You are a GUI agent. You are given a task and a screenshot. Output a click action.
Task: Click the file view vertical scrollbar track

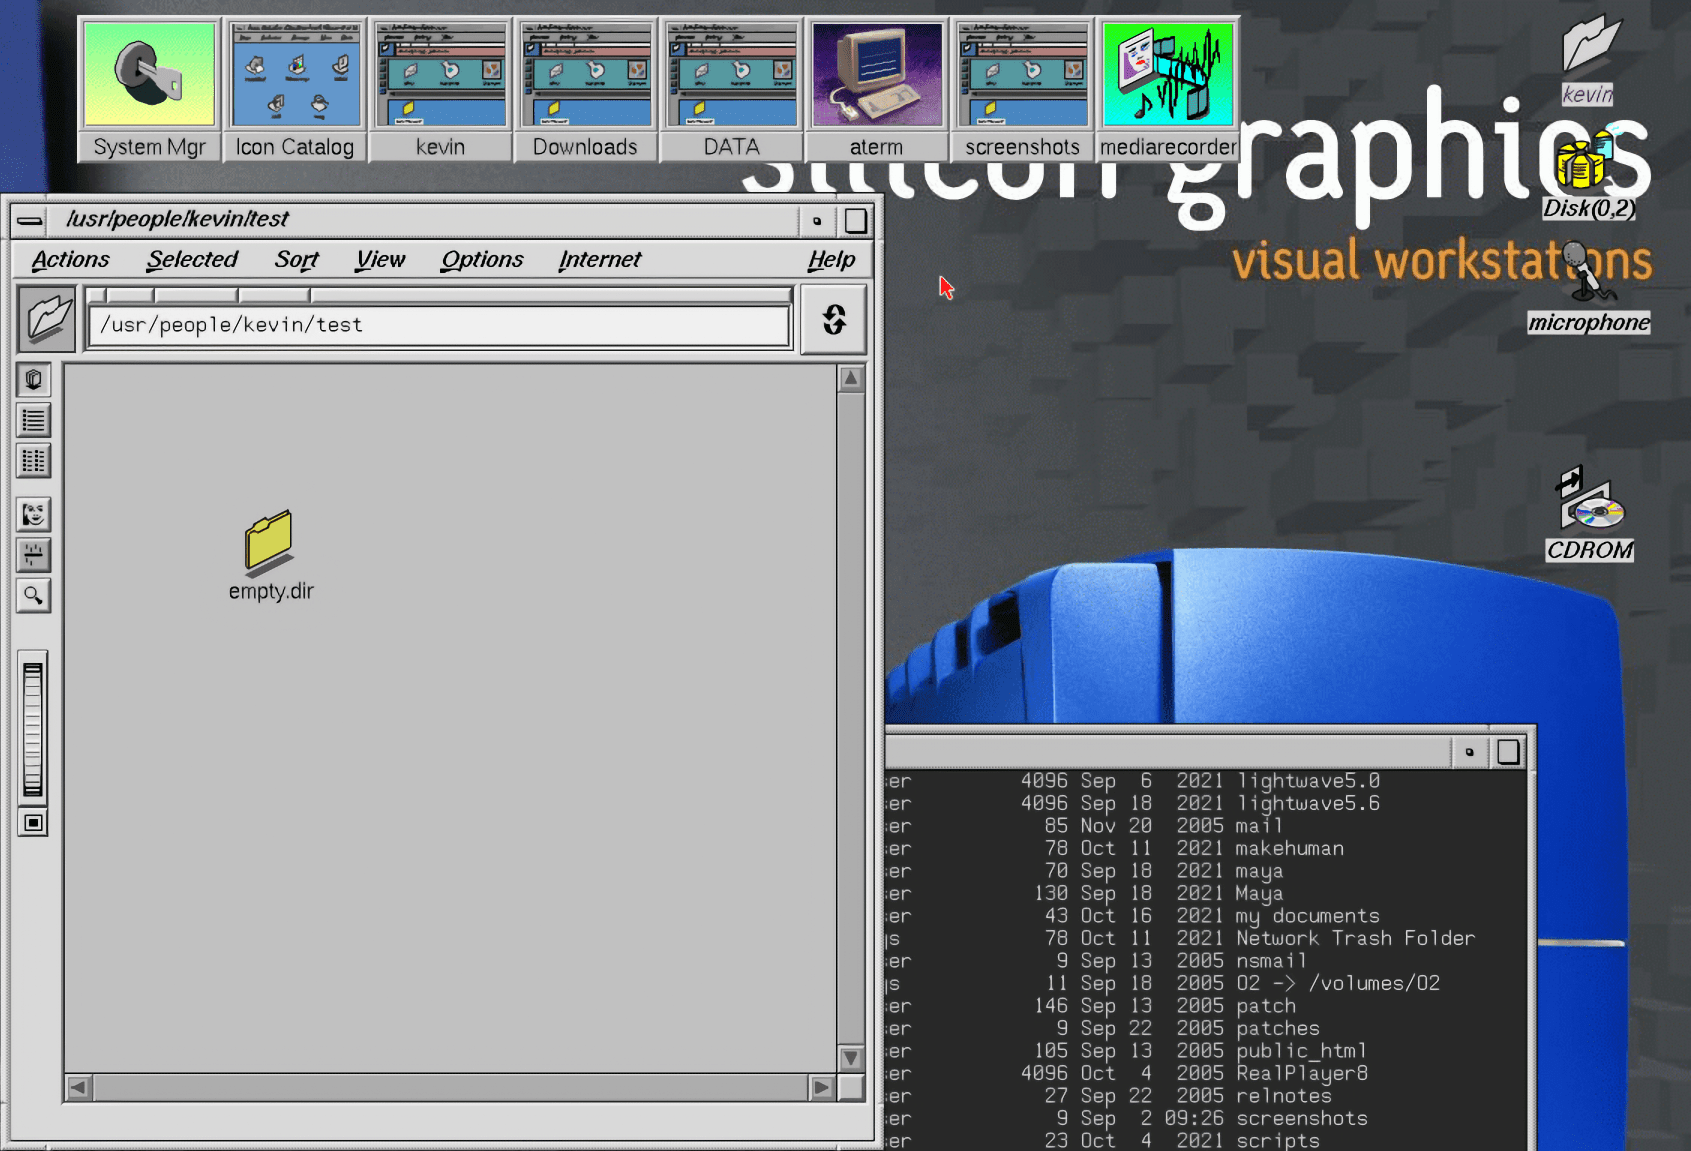click(x=851, y=718)
